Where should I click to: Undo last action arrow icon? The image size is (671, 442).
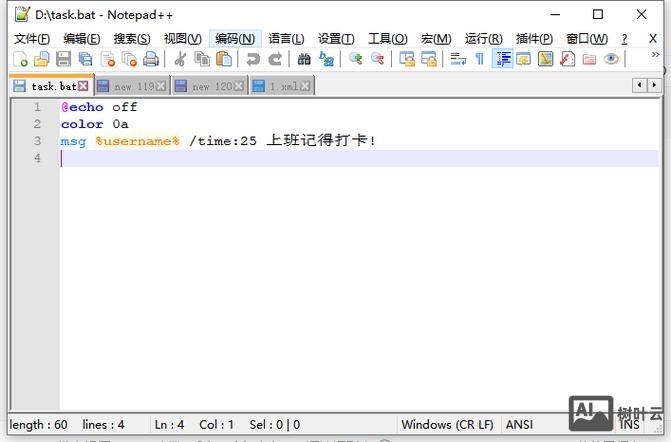[253, 59]
